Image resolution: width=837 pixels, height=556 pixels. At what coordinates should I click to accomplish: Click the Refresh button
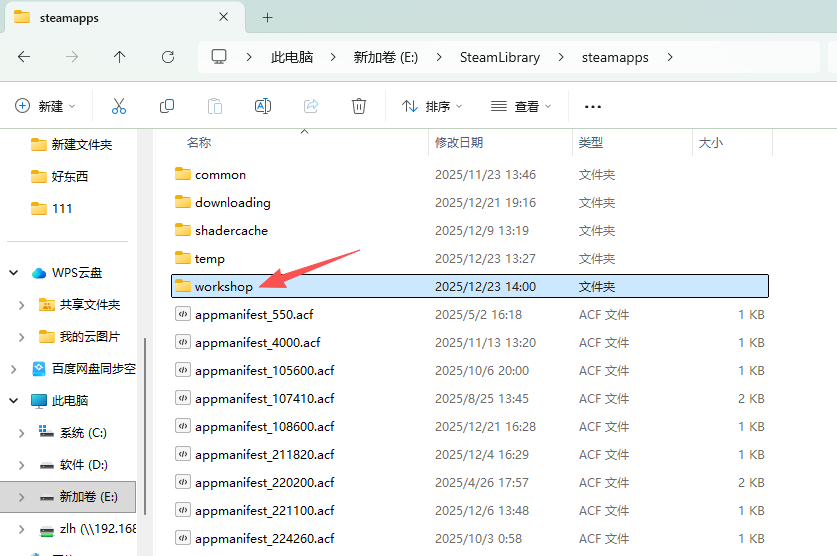pos(168,57)
